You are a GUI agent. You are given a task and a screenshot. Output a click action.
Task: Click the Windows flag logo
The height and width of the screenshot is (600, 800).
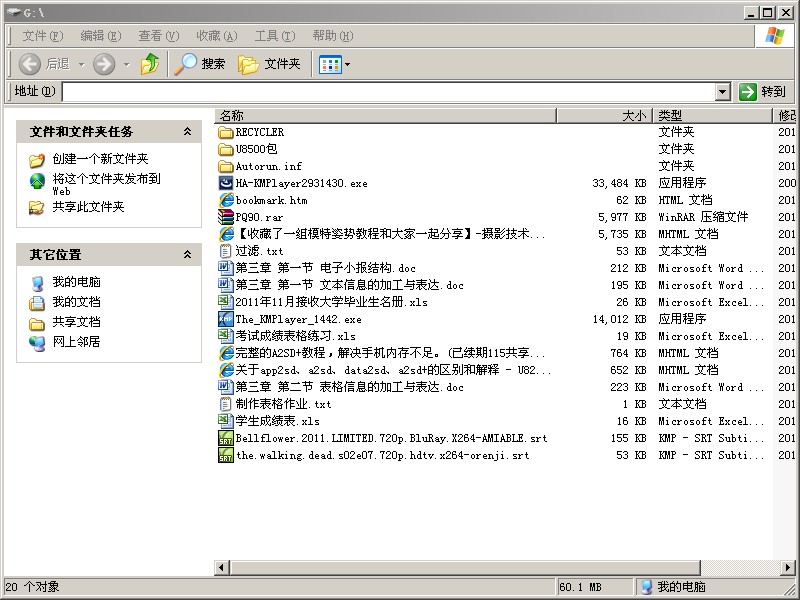(774, 36)
